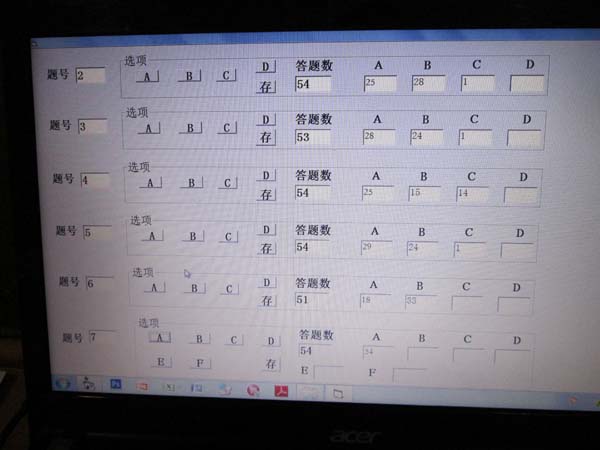Select the A count field showing 25 for question 2

379,83
